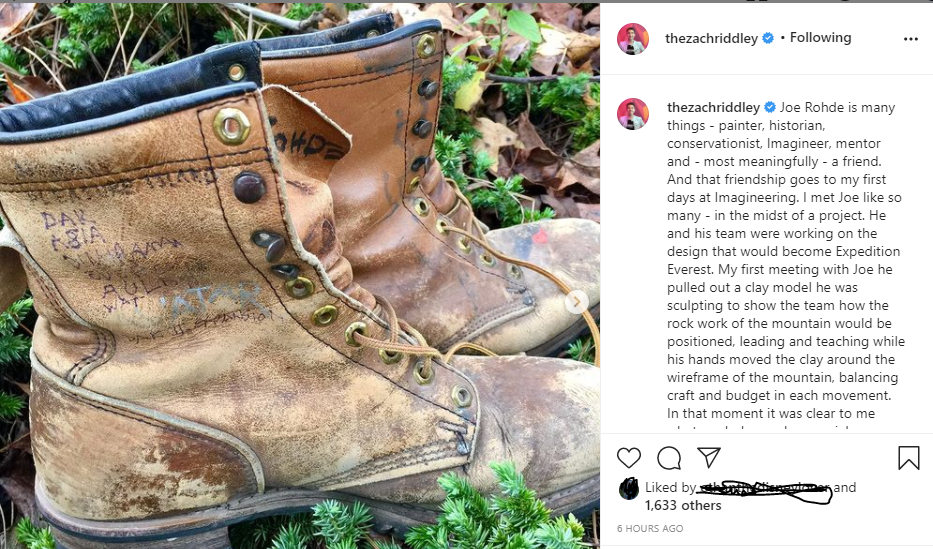This screenshot has height=549, width=933.
Task: Click the verified badge next to caption username
Action: [x=770, y=107]
